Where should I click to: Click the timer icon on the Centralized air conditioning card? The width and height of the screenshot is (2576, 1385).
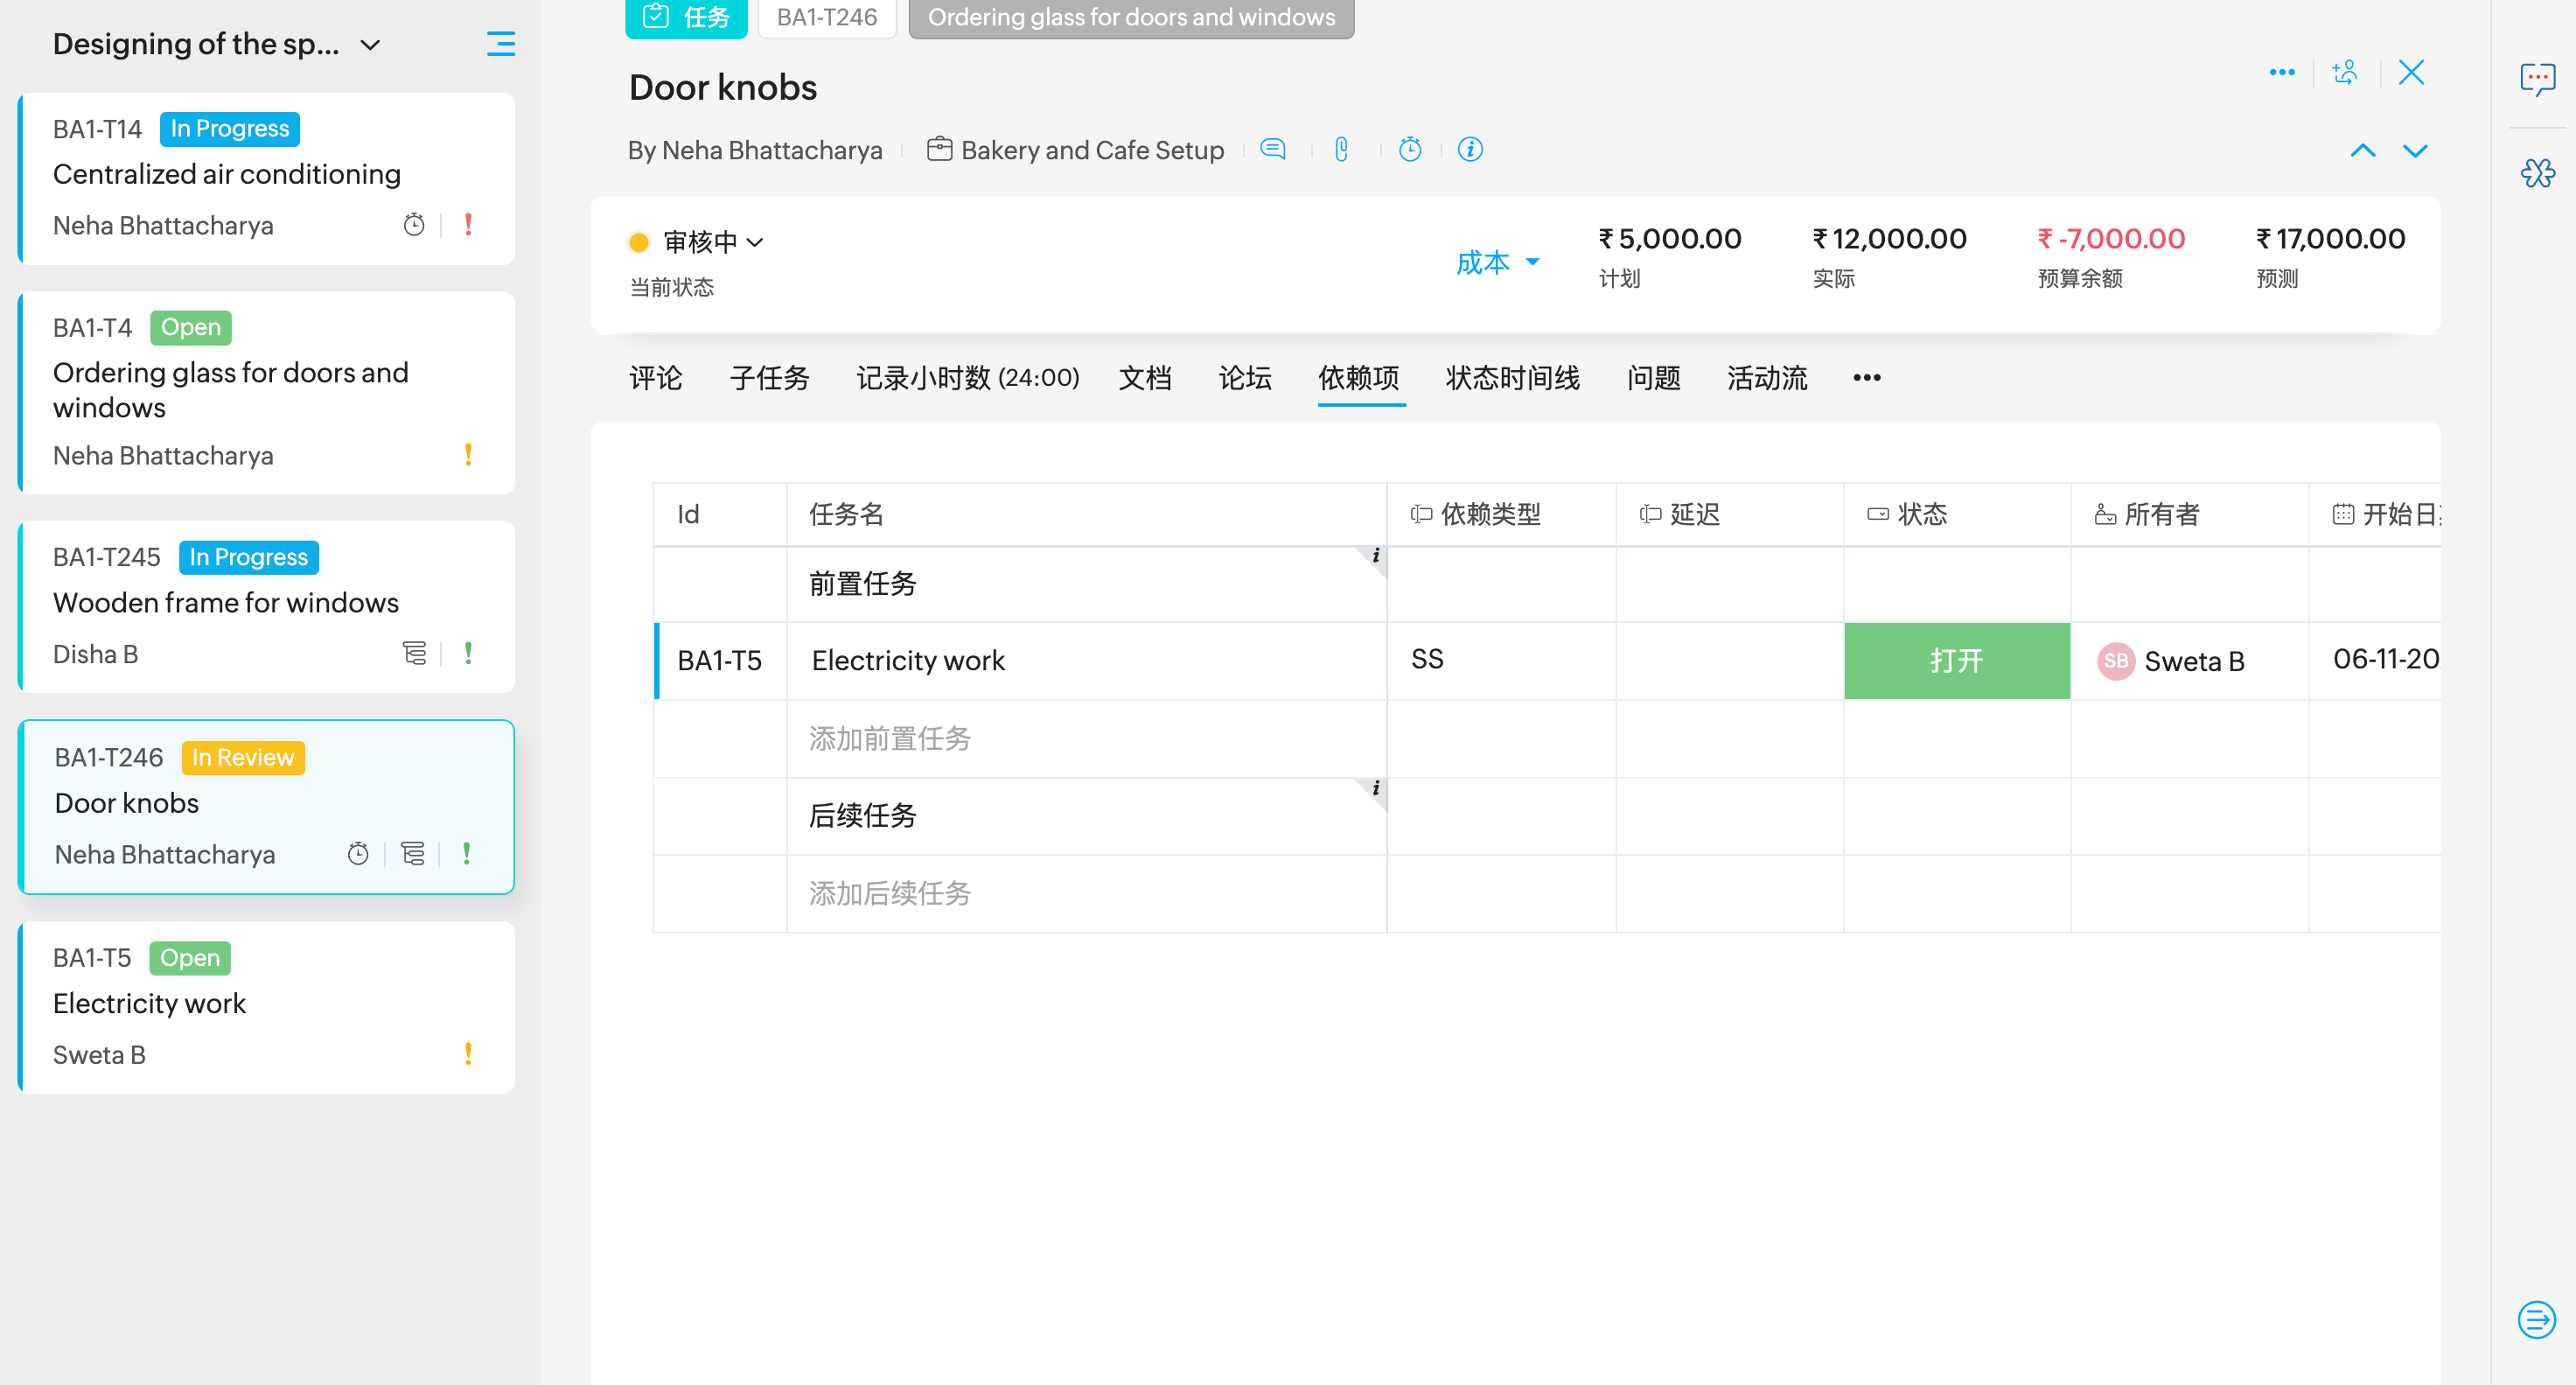414,225
